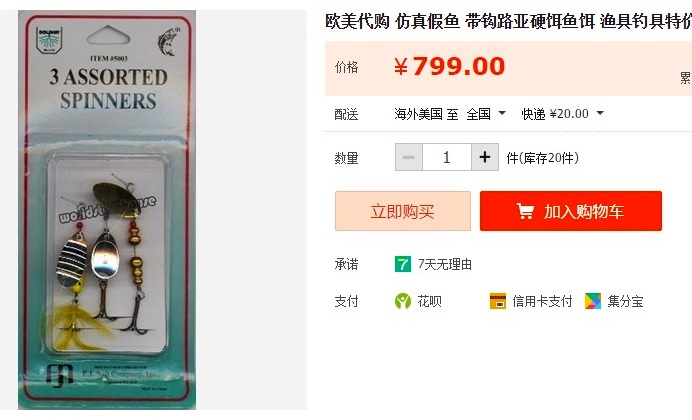Viewport: 692px width, 420px height.
Task: Click the 信用卡支付 text link
Action: point(542,301)
